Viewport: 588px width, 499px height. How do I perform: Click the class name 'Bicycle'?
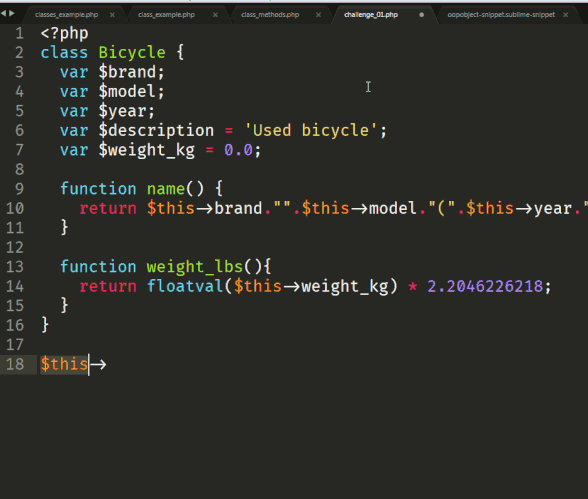click(x=132, y=53)
